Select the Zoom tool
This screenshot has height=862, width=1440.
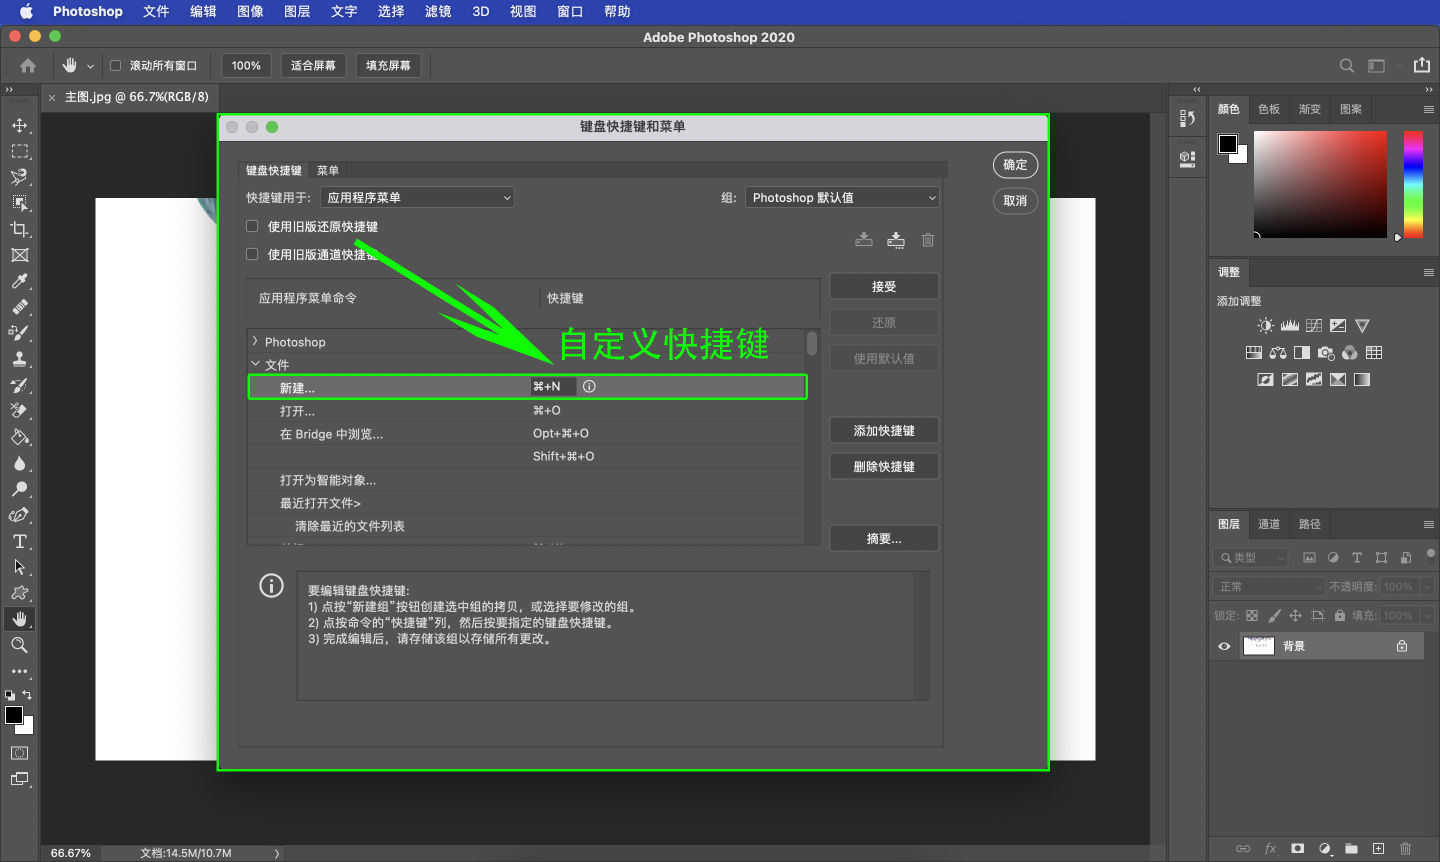[x=19, y=645]
